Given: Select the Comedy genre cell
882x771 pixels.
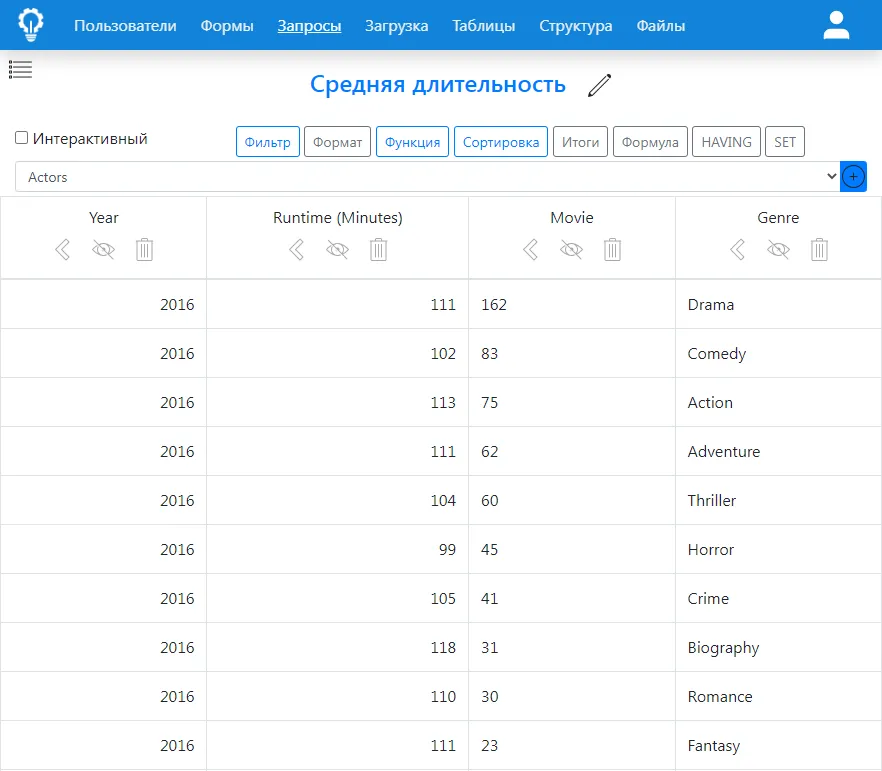Looking at the screenshot, I should pos(778,353).
